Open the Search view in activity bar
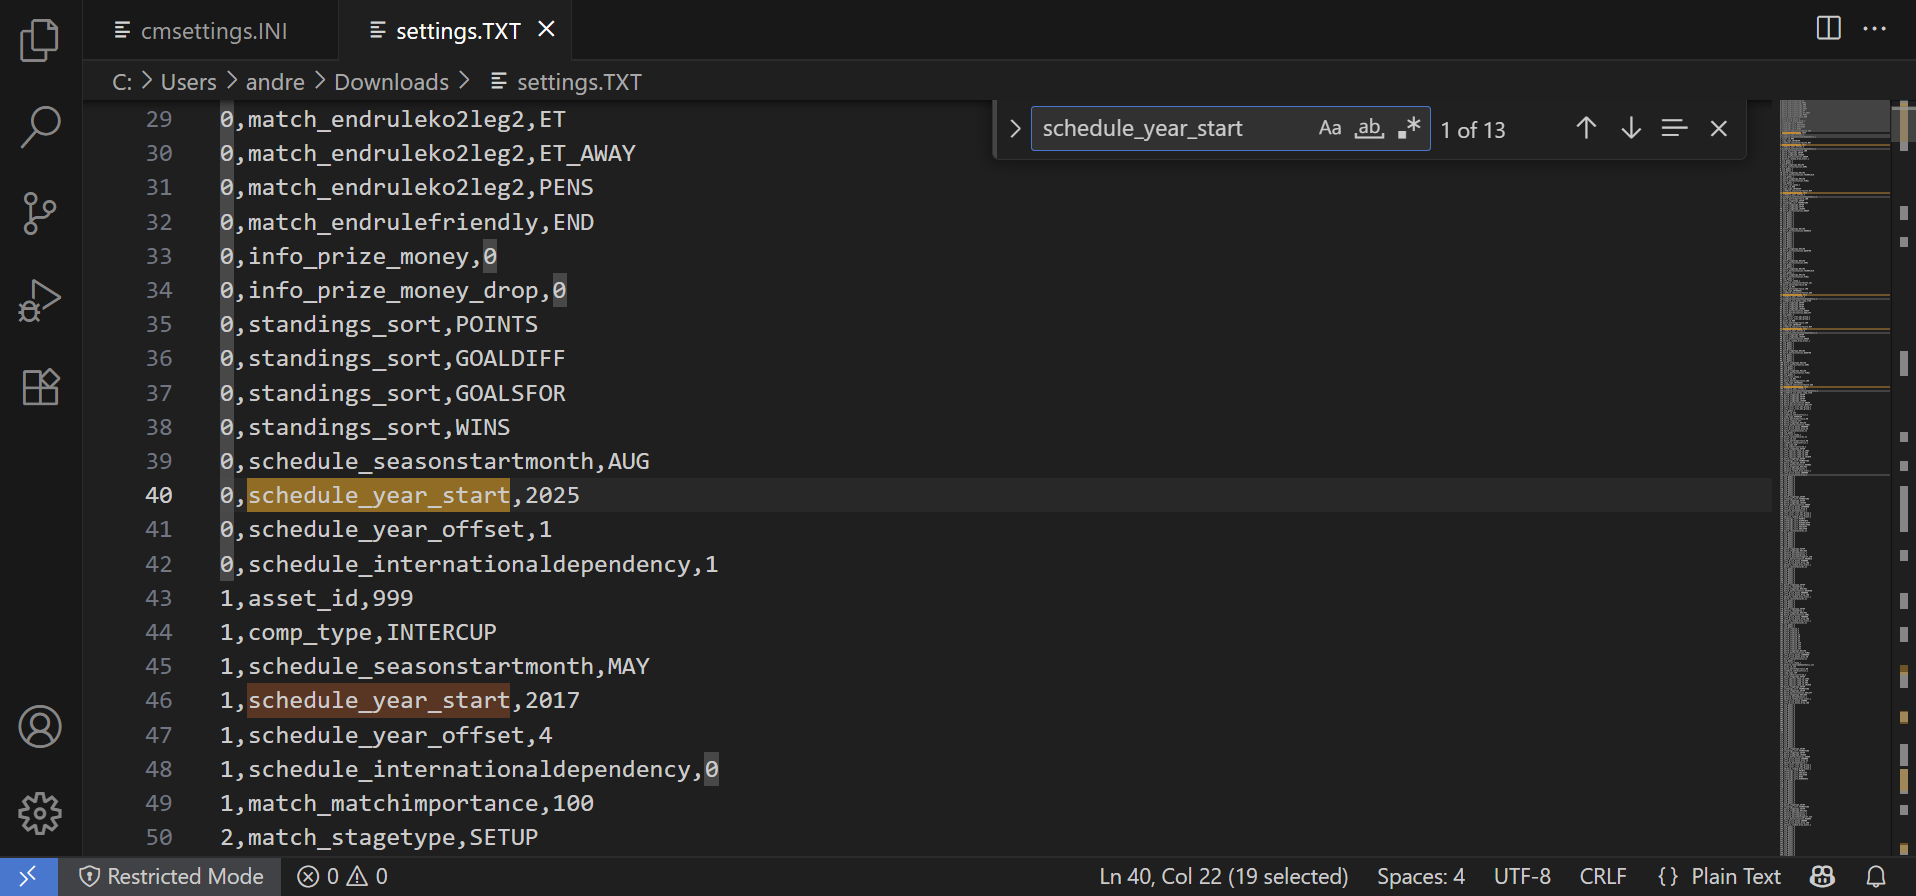 tap(40, 127)
